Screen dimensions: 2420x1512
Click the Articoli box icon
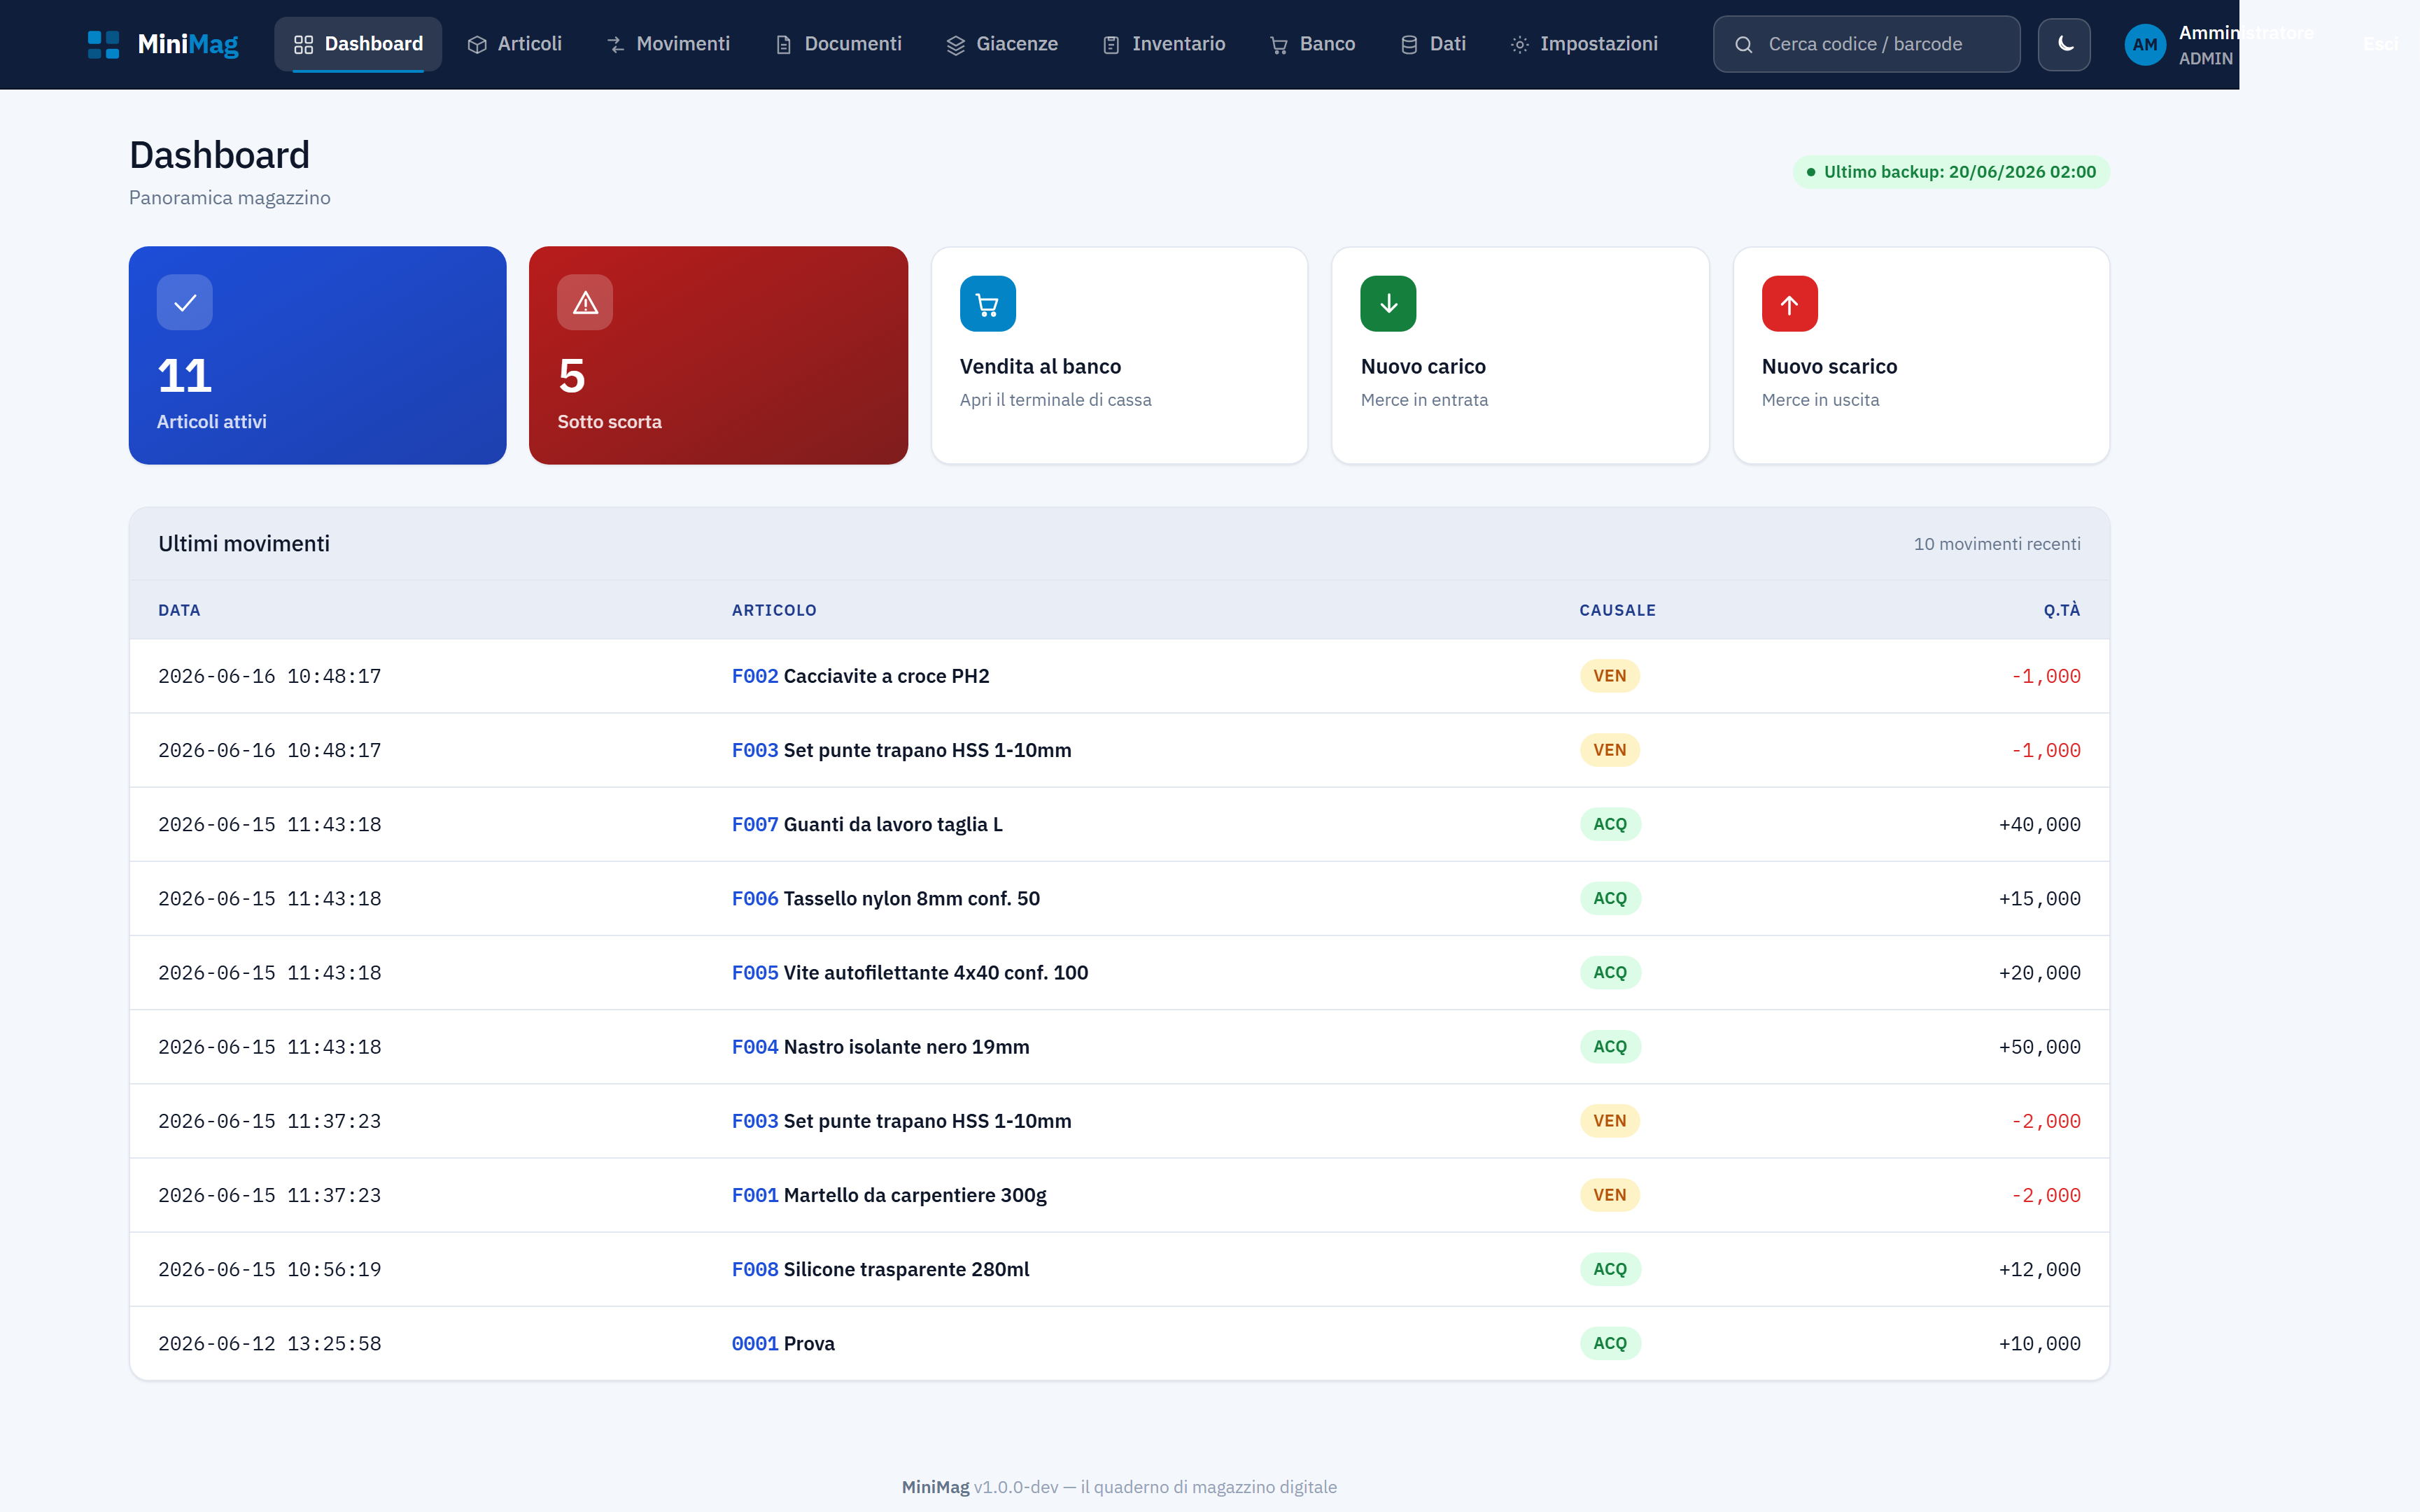(x=477, y=45)
